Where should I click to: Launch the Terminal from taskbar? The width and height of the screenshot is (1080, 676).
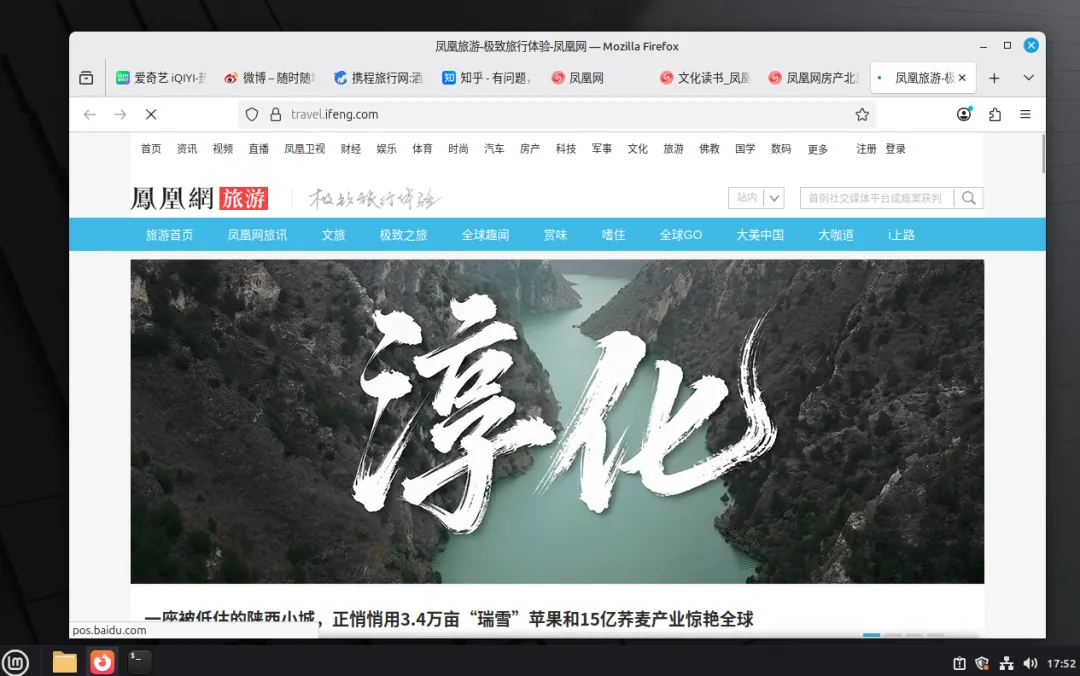139,662
